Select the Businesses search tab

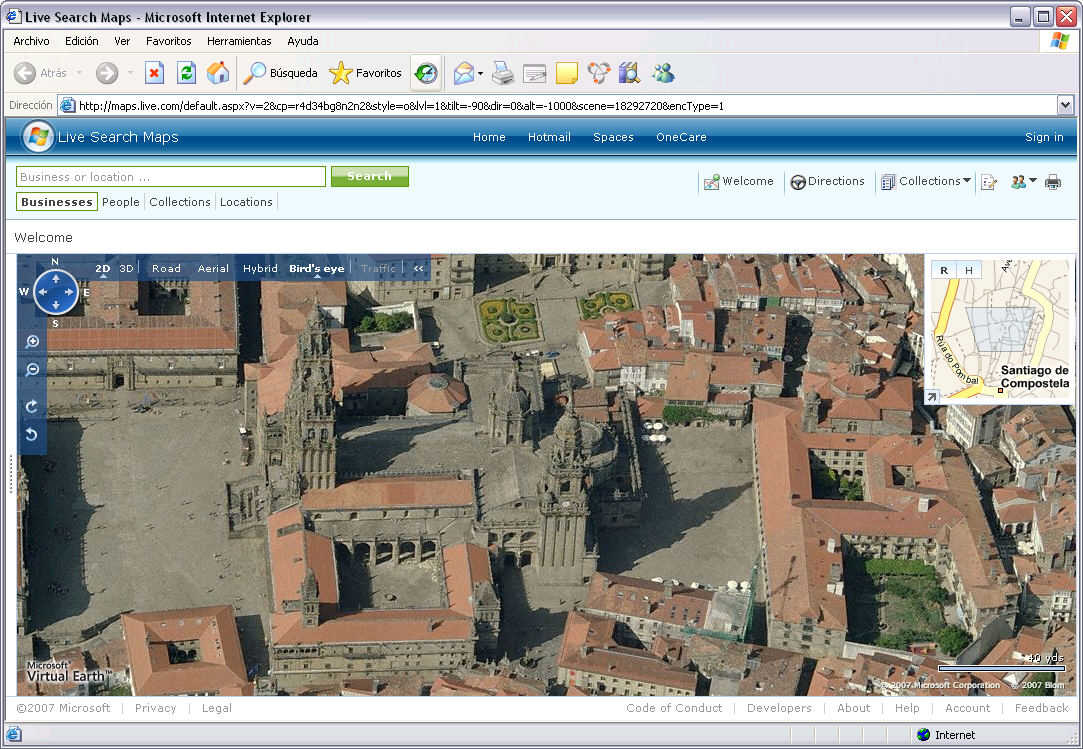pos(57,202)
